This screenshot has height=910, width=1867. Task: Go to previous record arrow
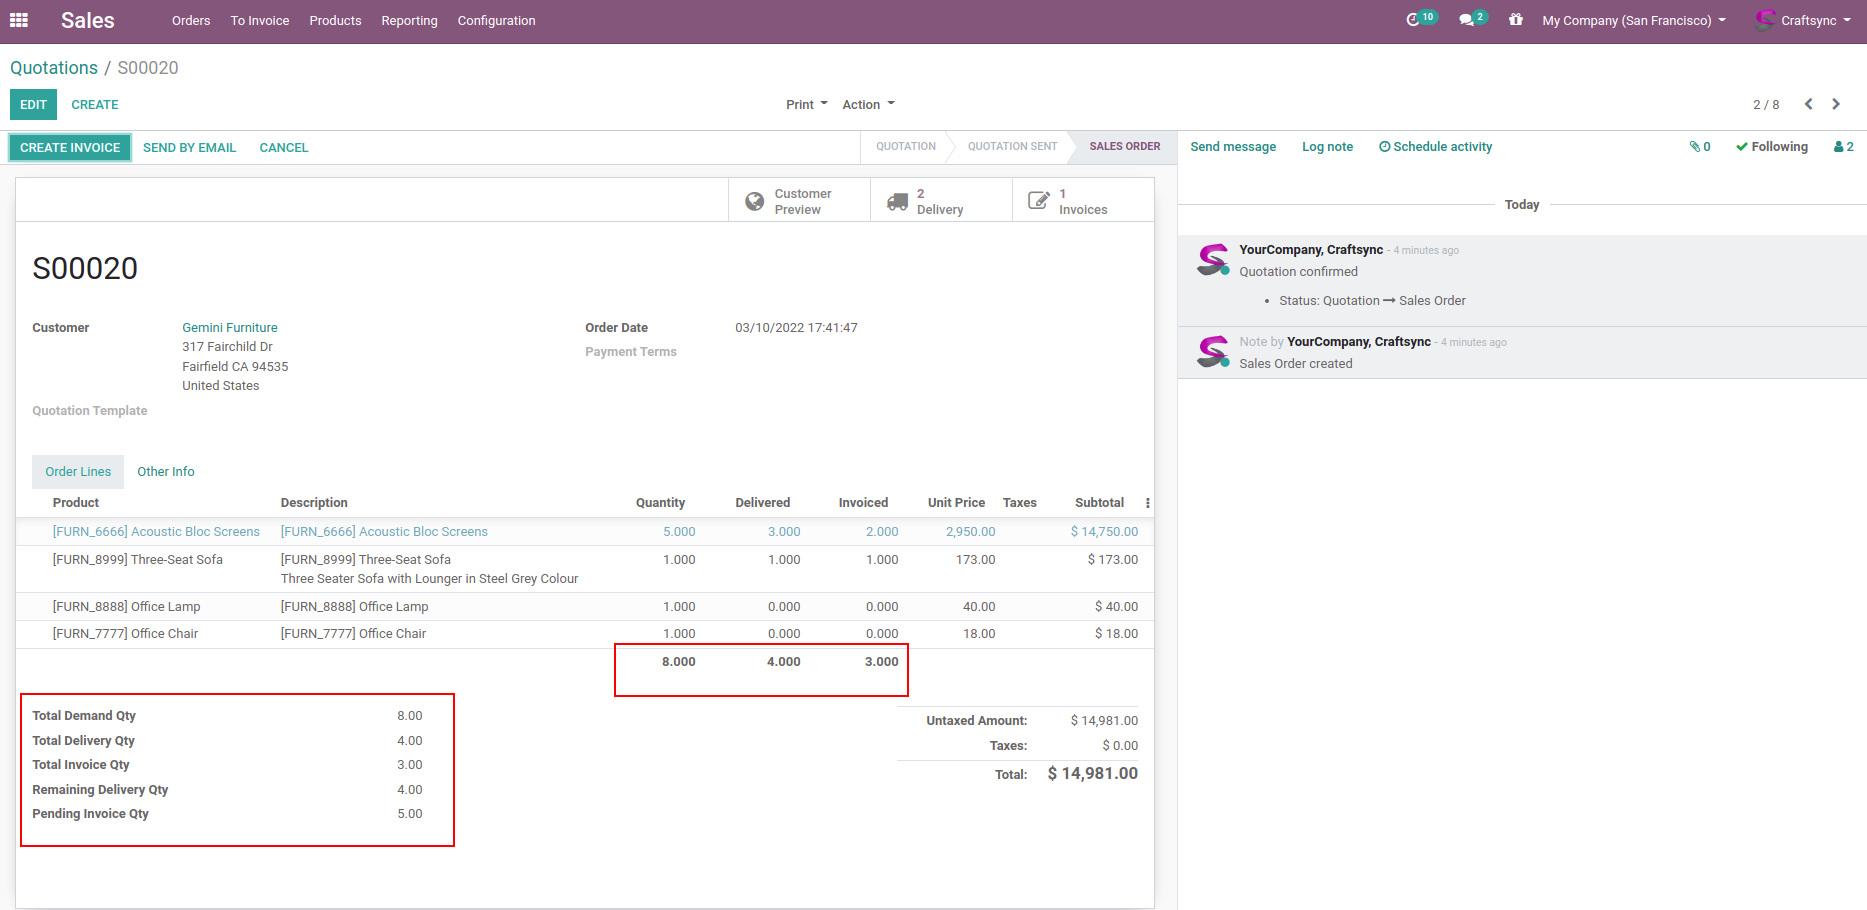click(1809, 104)
